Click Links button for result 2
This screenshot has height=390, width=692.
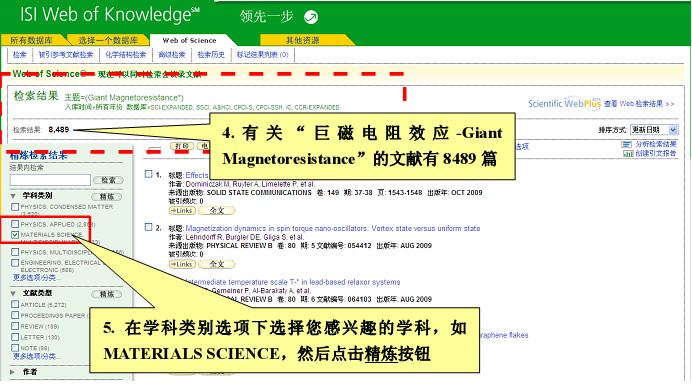pyautogui.click(x=182, y=264)
